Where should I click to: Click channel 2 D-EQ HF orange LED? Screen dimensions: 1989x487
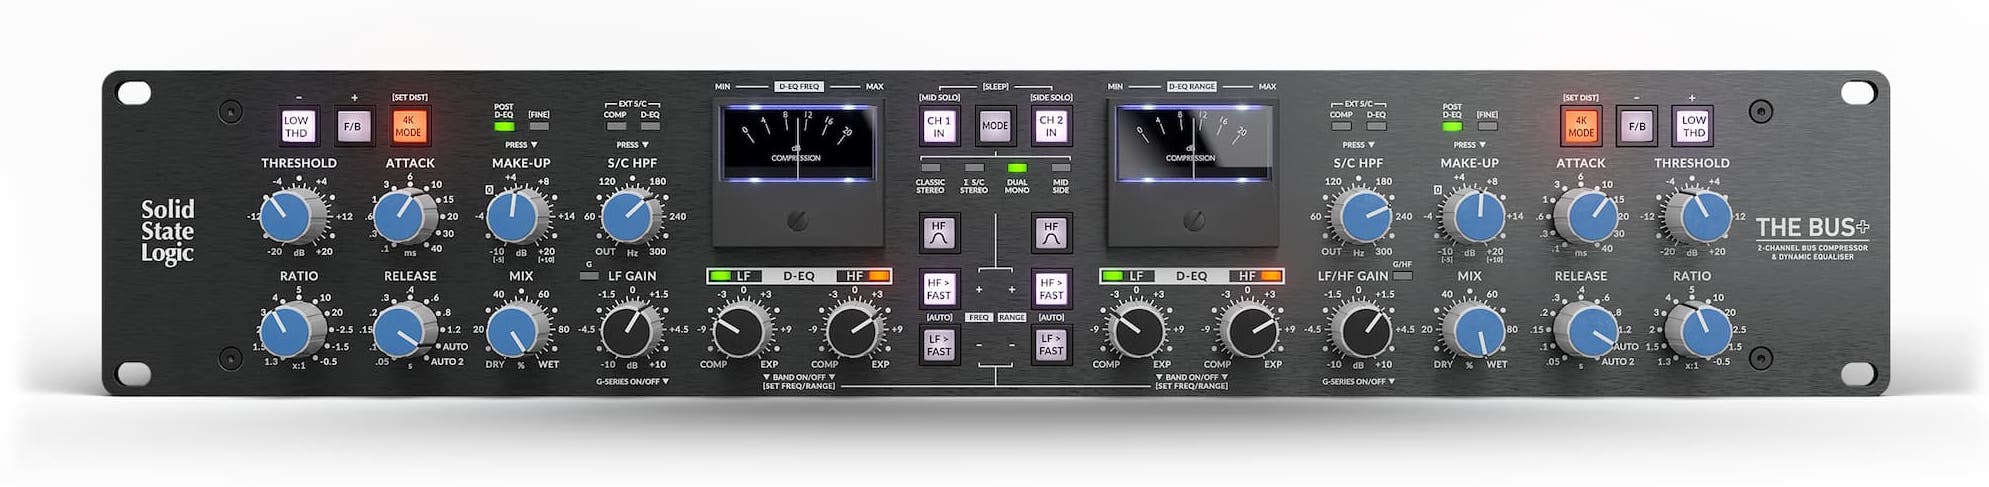tap(1271, 276)
